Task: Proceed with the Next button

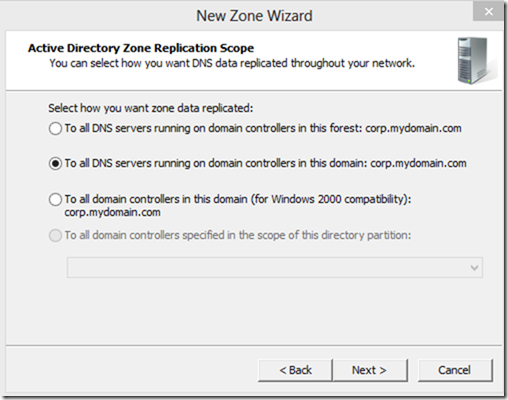Action: pyautogui.click(x=370, y=370)
